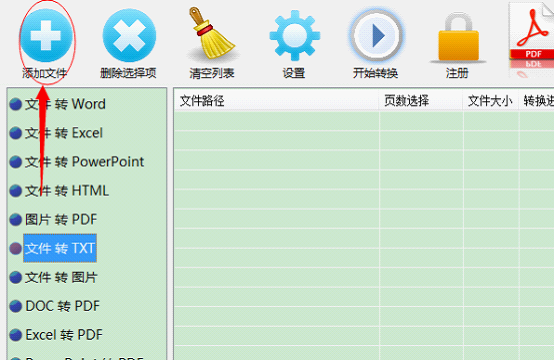Open Settings (设置) gear icon
The image size is (555, 361).
coord(294,35)
